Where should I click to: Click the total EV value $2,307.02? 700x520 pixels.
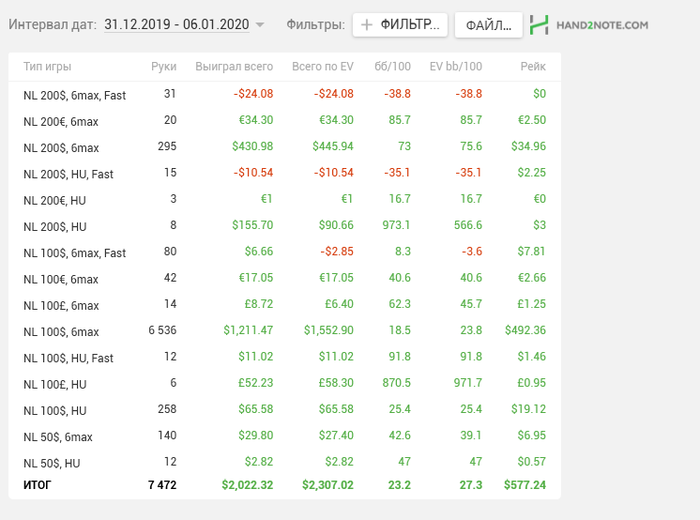pyautogui.click(x=328, y=485)
